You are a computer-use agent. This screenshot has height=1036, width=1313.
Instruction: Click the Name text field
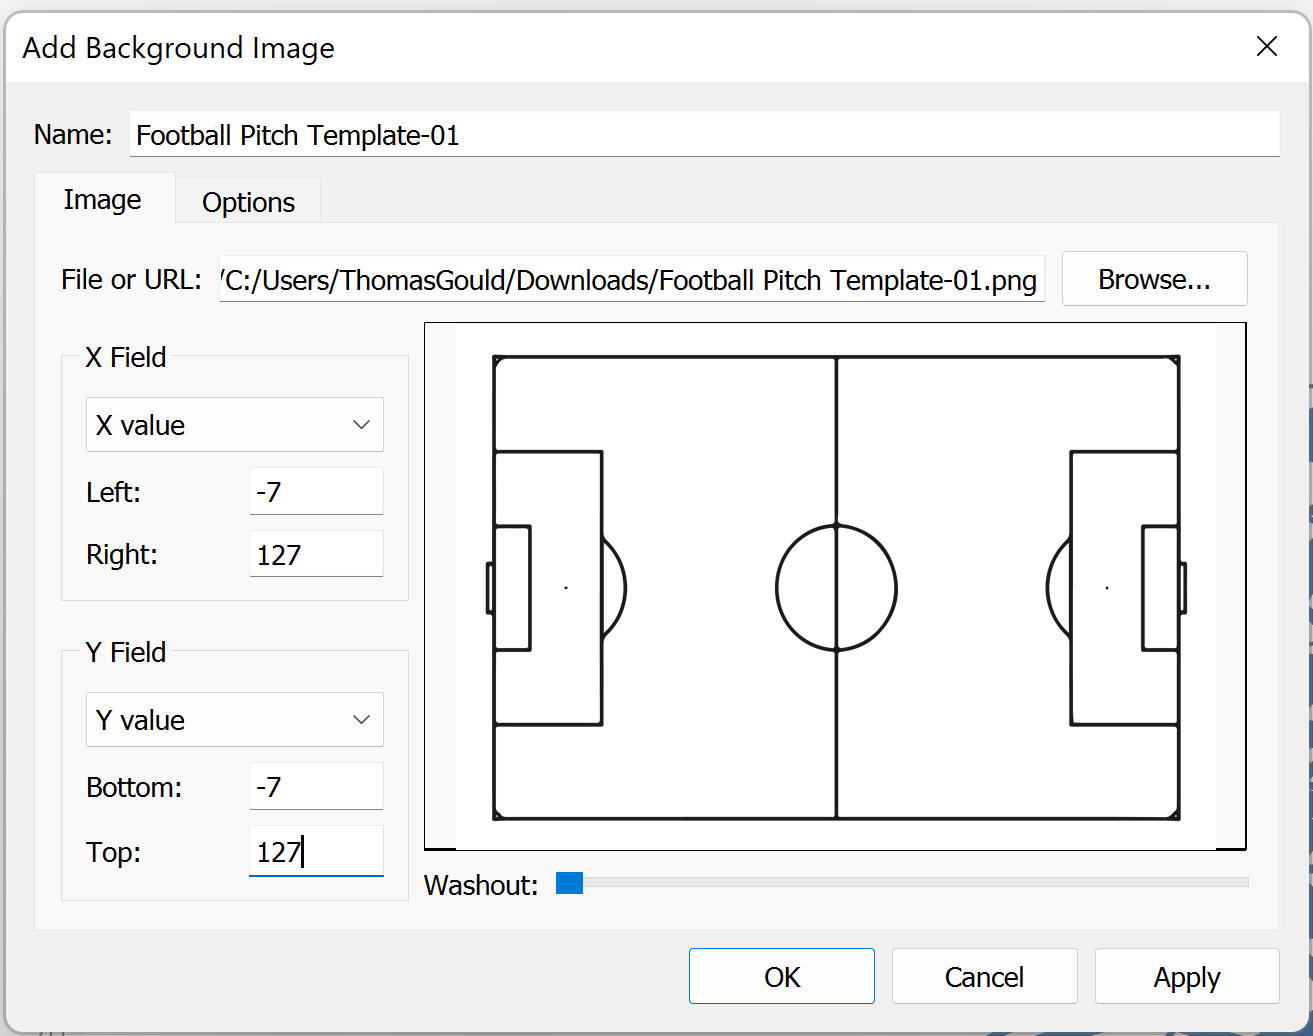click(704, 135)
